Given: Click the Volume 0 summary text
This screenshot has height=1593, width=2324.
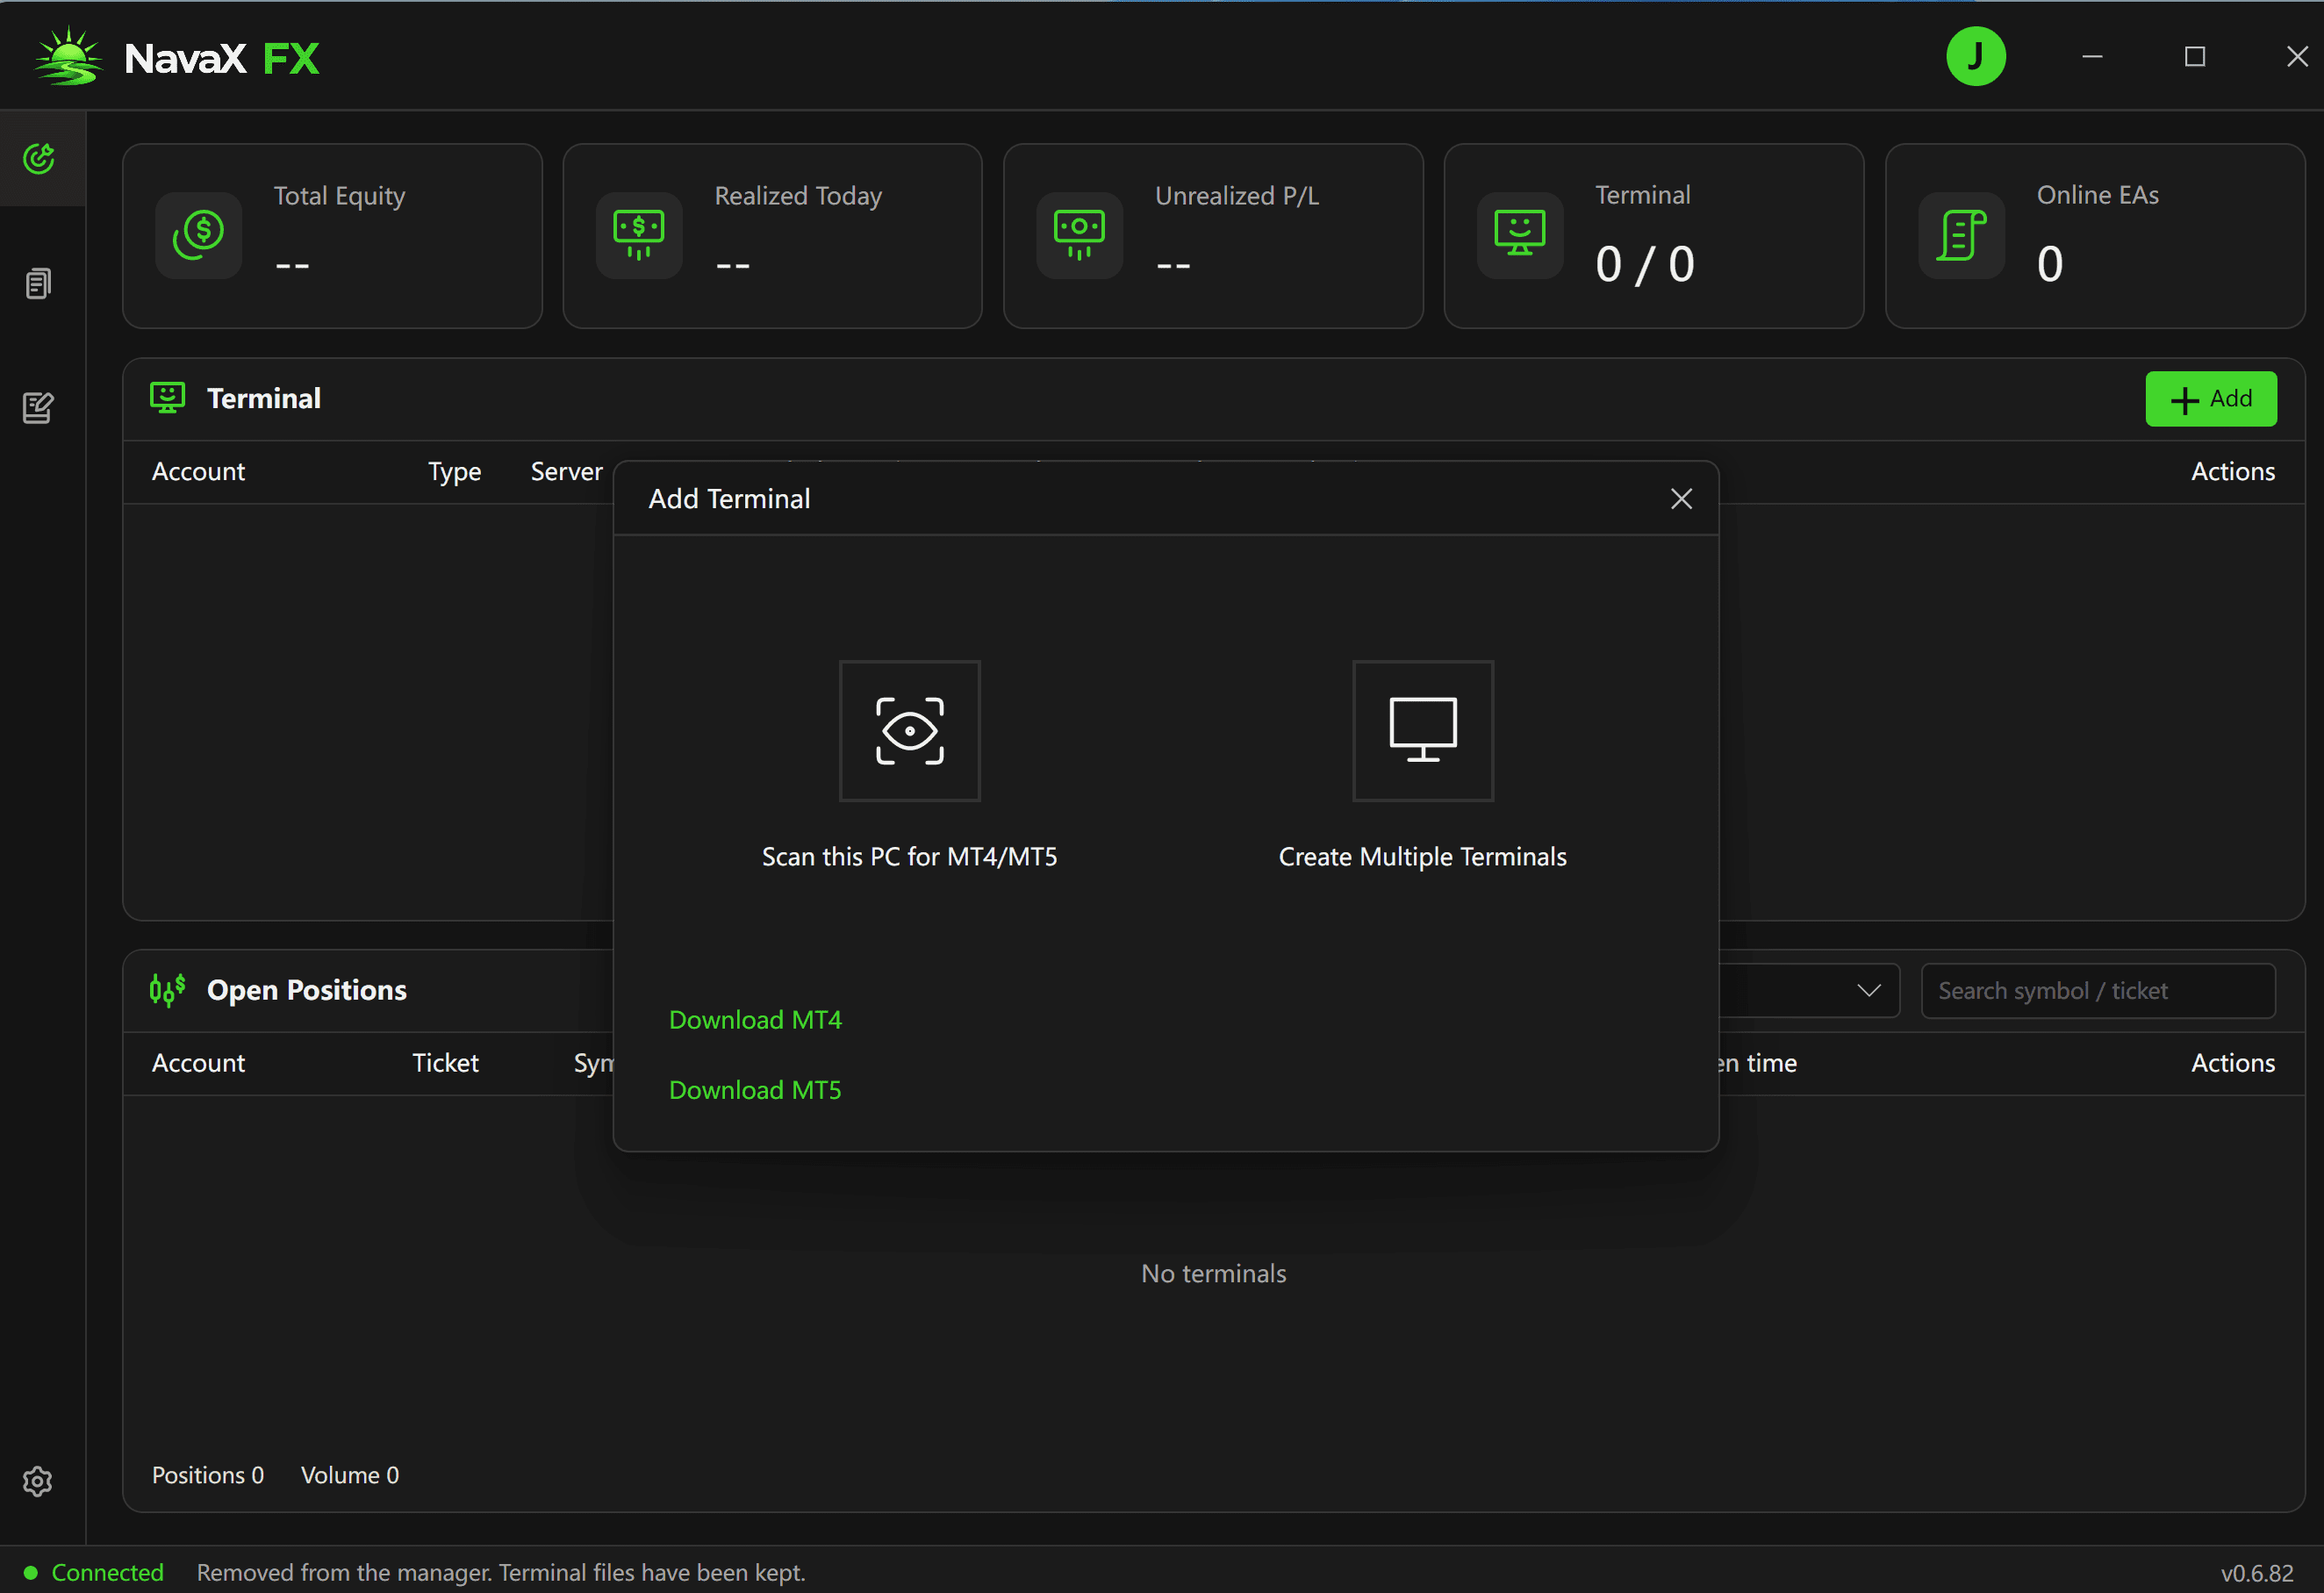Looking at the screenshot, I should click(350, 1475).
